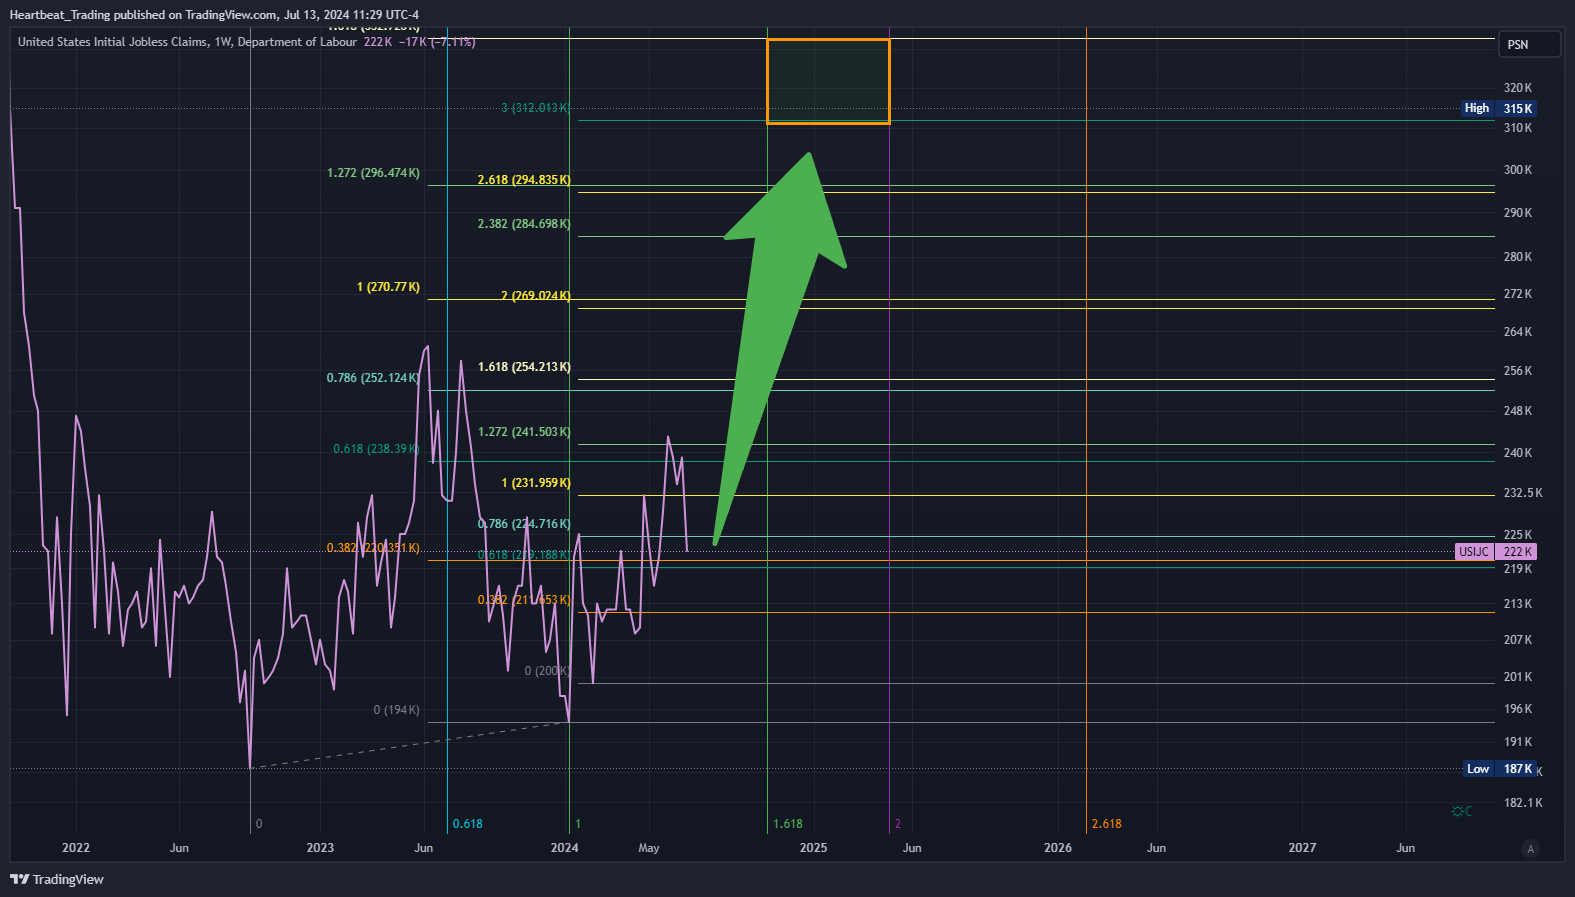Select the USIJC 222K price tag

[x=1495, y=551]
